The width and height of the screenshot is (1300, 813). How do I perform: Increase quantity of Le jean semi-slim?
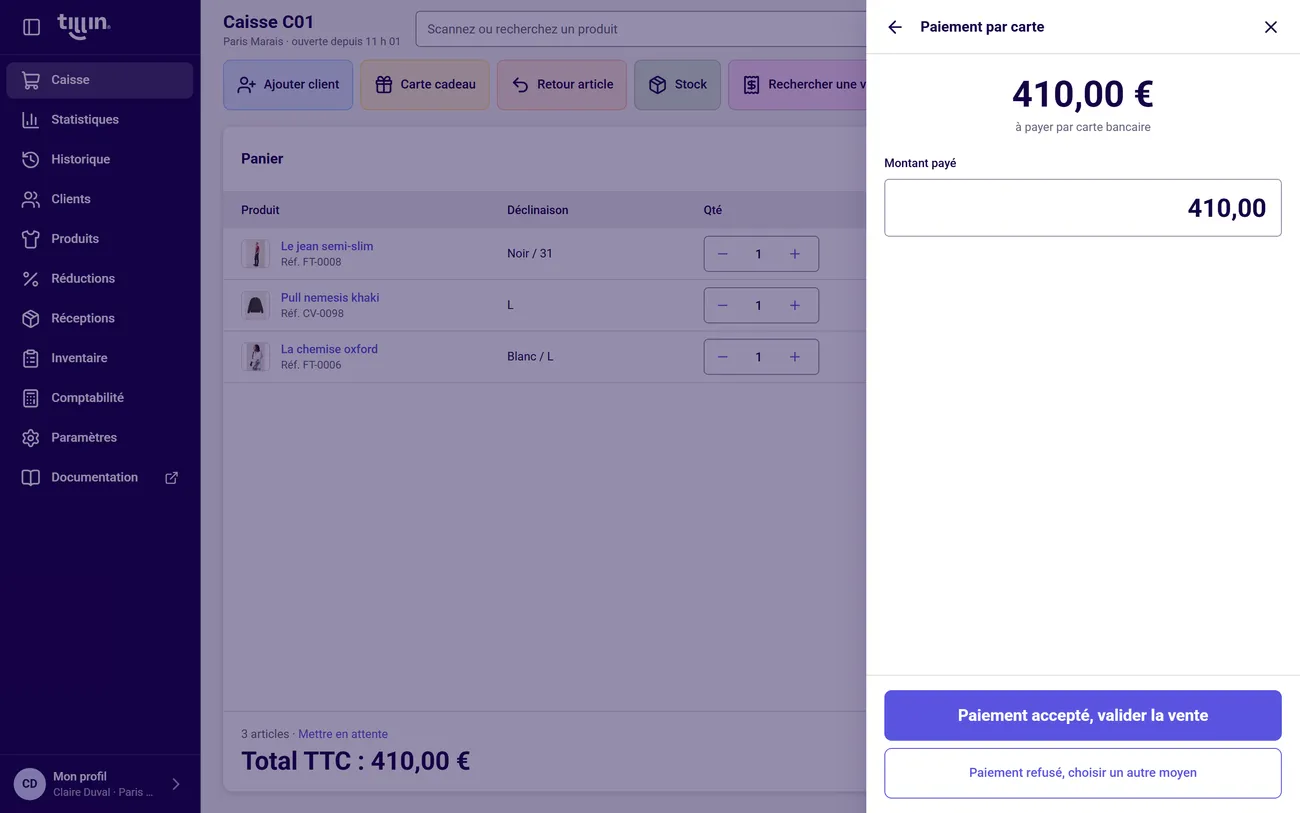tap(795, 254)
